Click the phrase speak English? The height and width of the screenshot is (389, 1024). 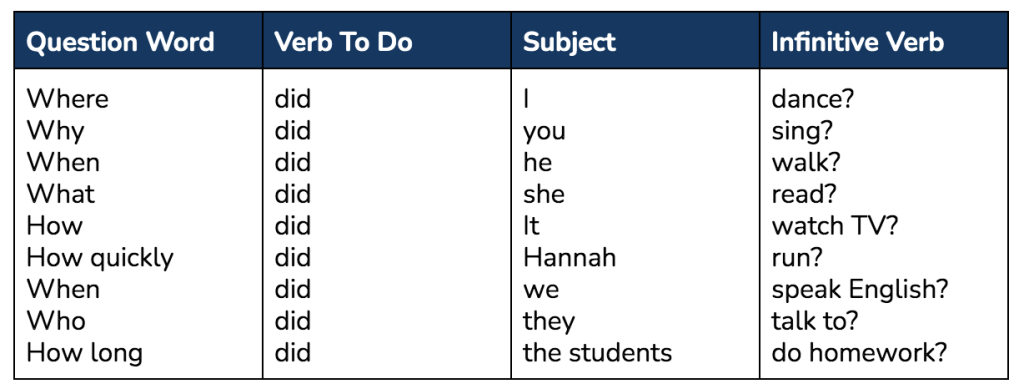click(x=859, y=290)
